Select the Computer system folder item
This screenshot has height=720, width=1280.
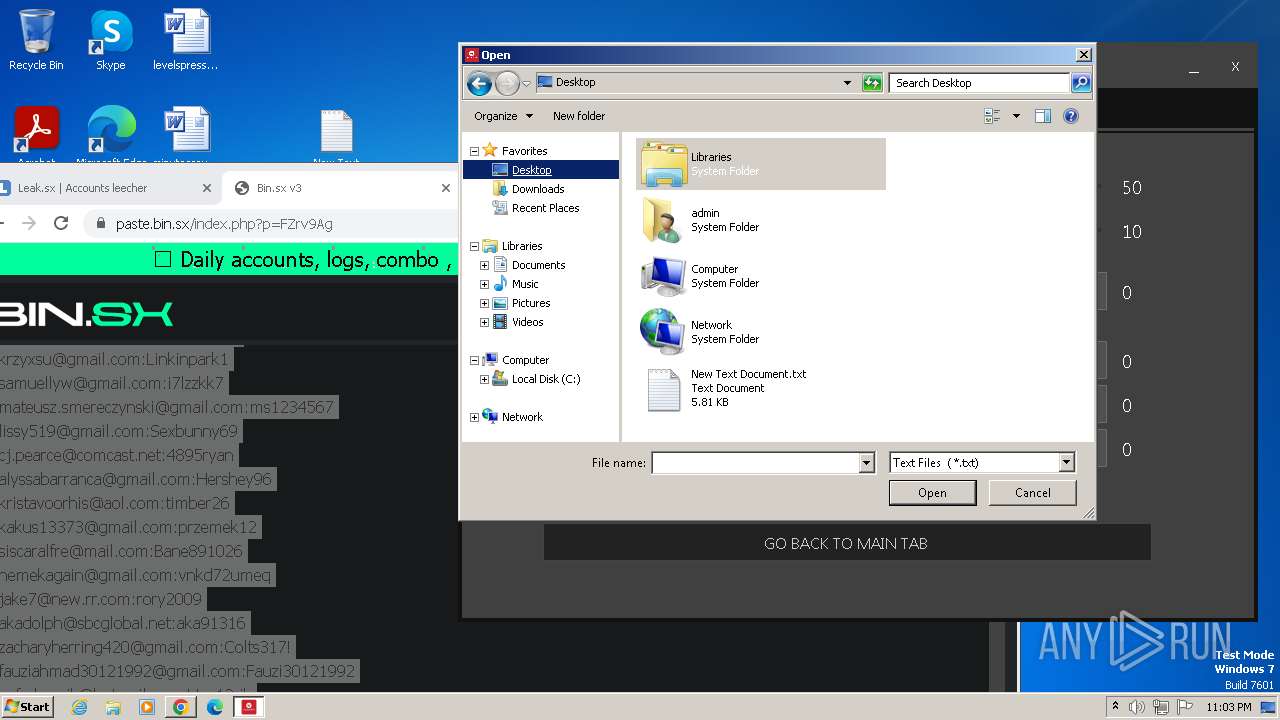(x=761, y=276)
